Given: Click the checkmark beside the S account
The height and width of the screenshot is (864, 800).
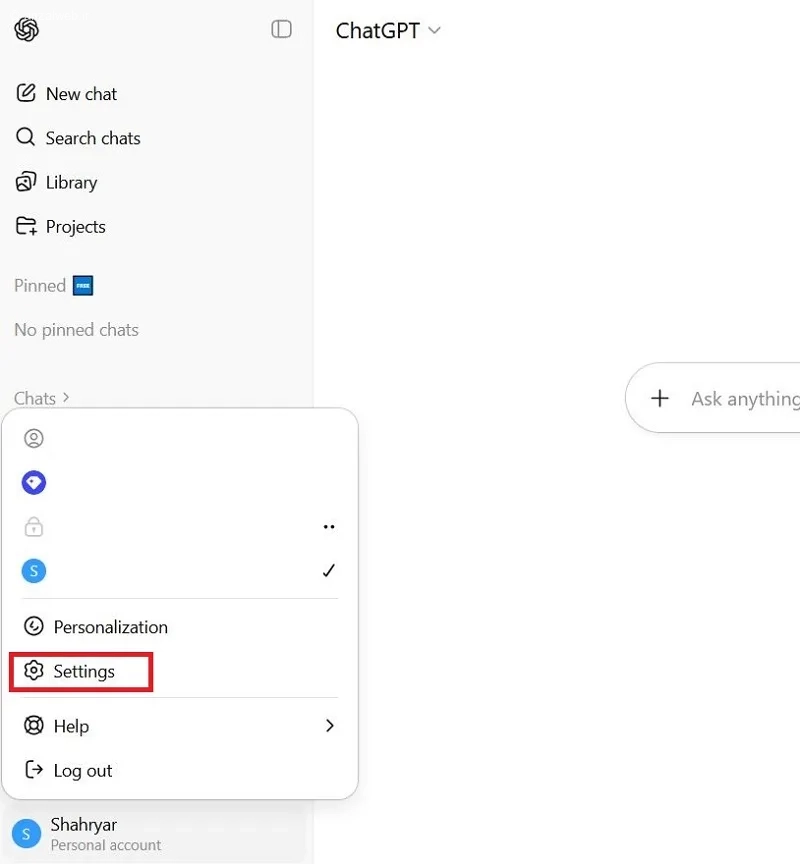Looking at the screenshot, I should pos(329,571).
